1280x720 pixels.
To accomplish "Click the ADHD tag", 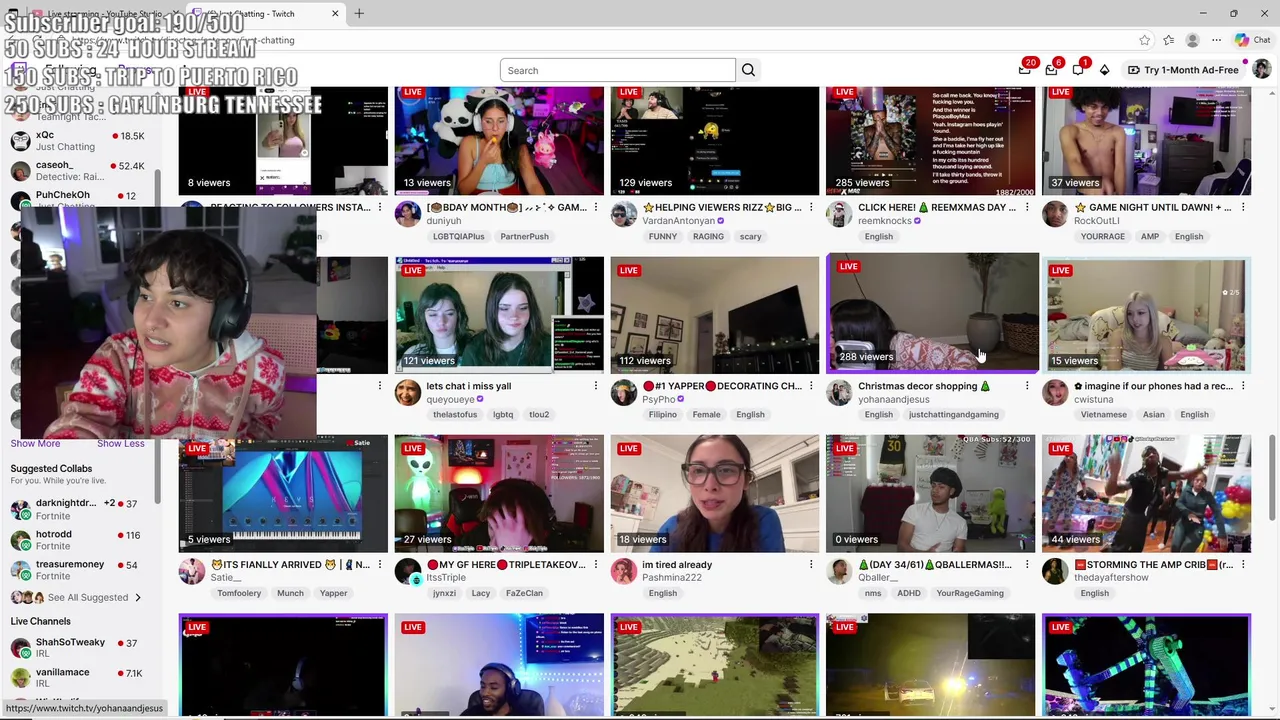I will [909, 593].
